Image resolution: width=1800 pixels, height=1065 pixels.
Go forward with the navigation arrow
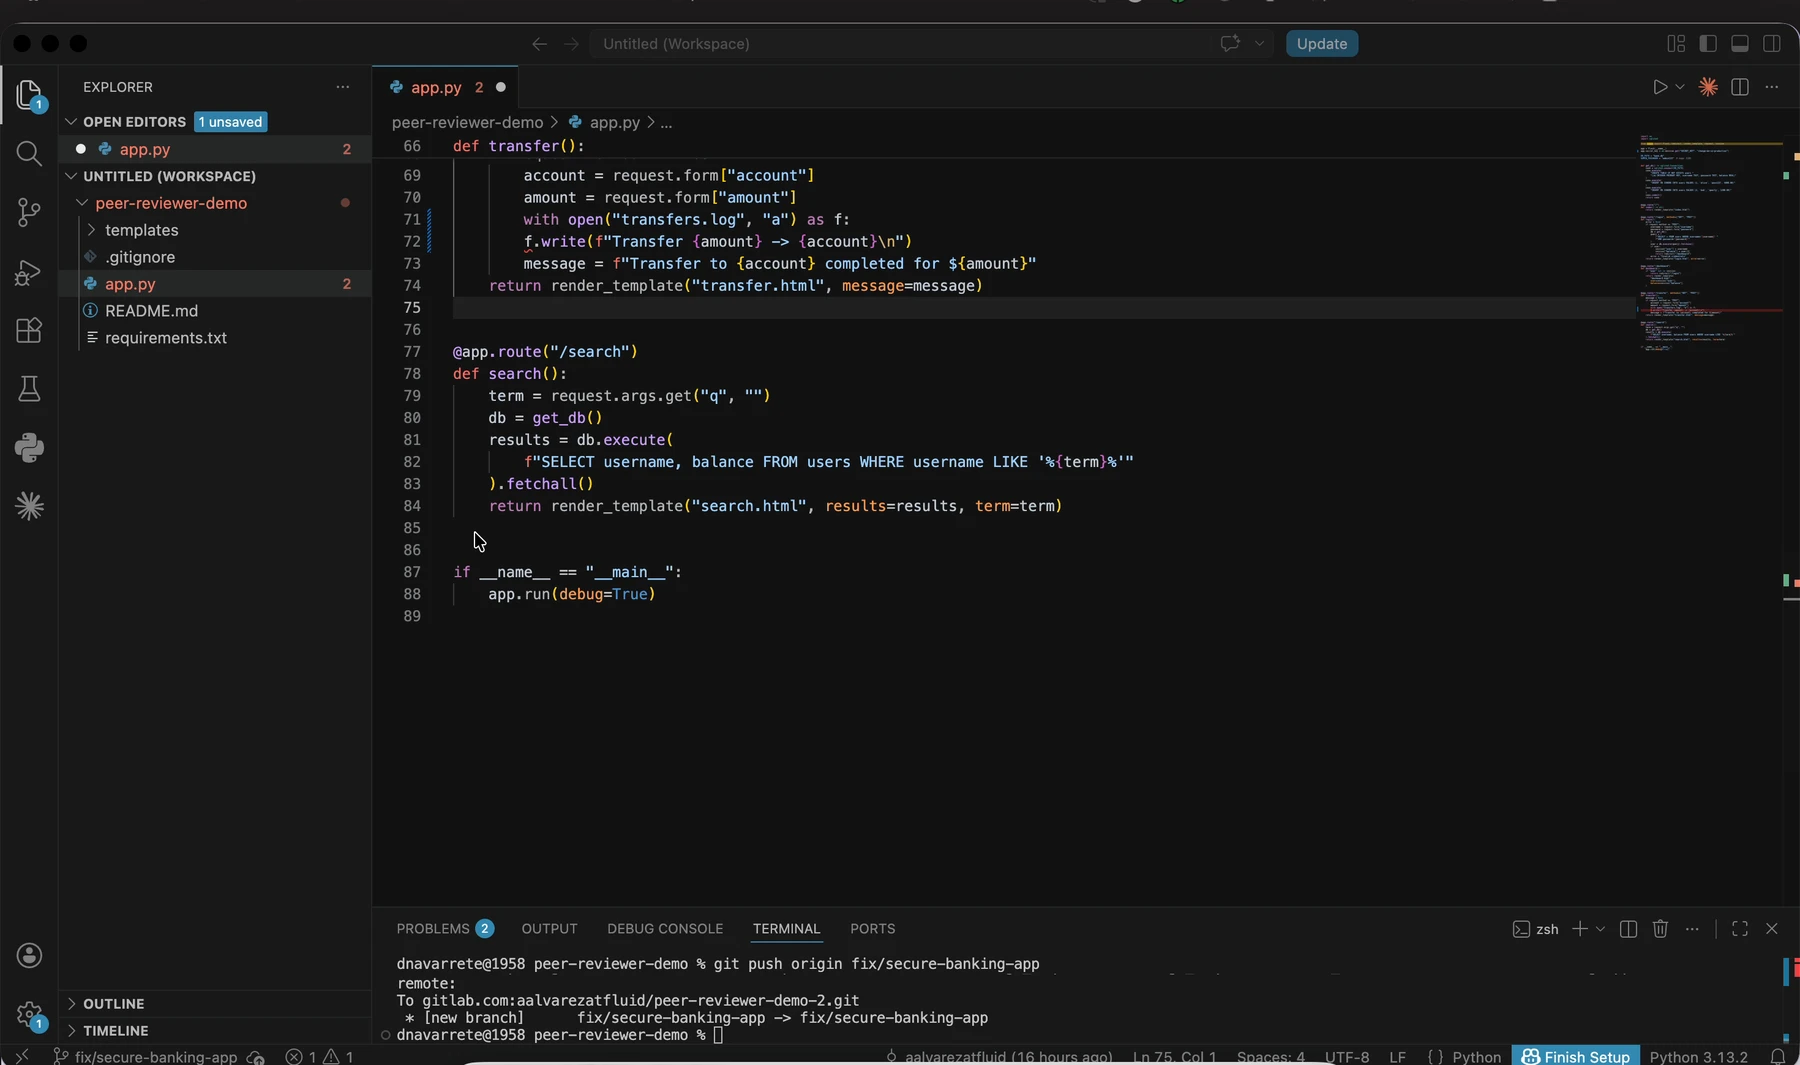[571, 44]
